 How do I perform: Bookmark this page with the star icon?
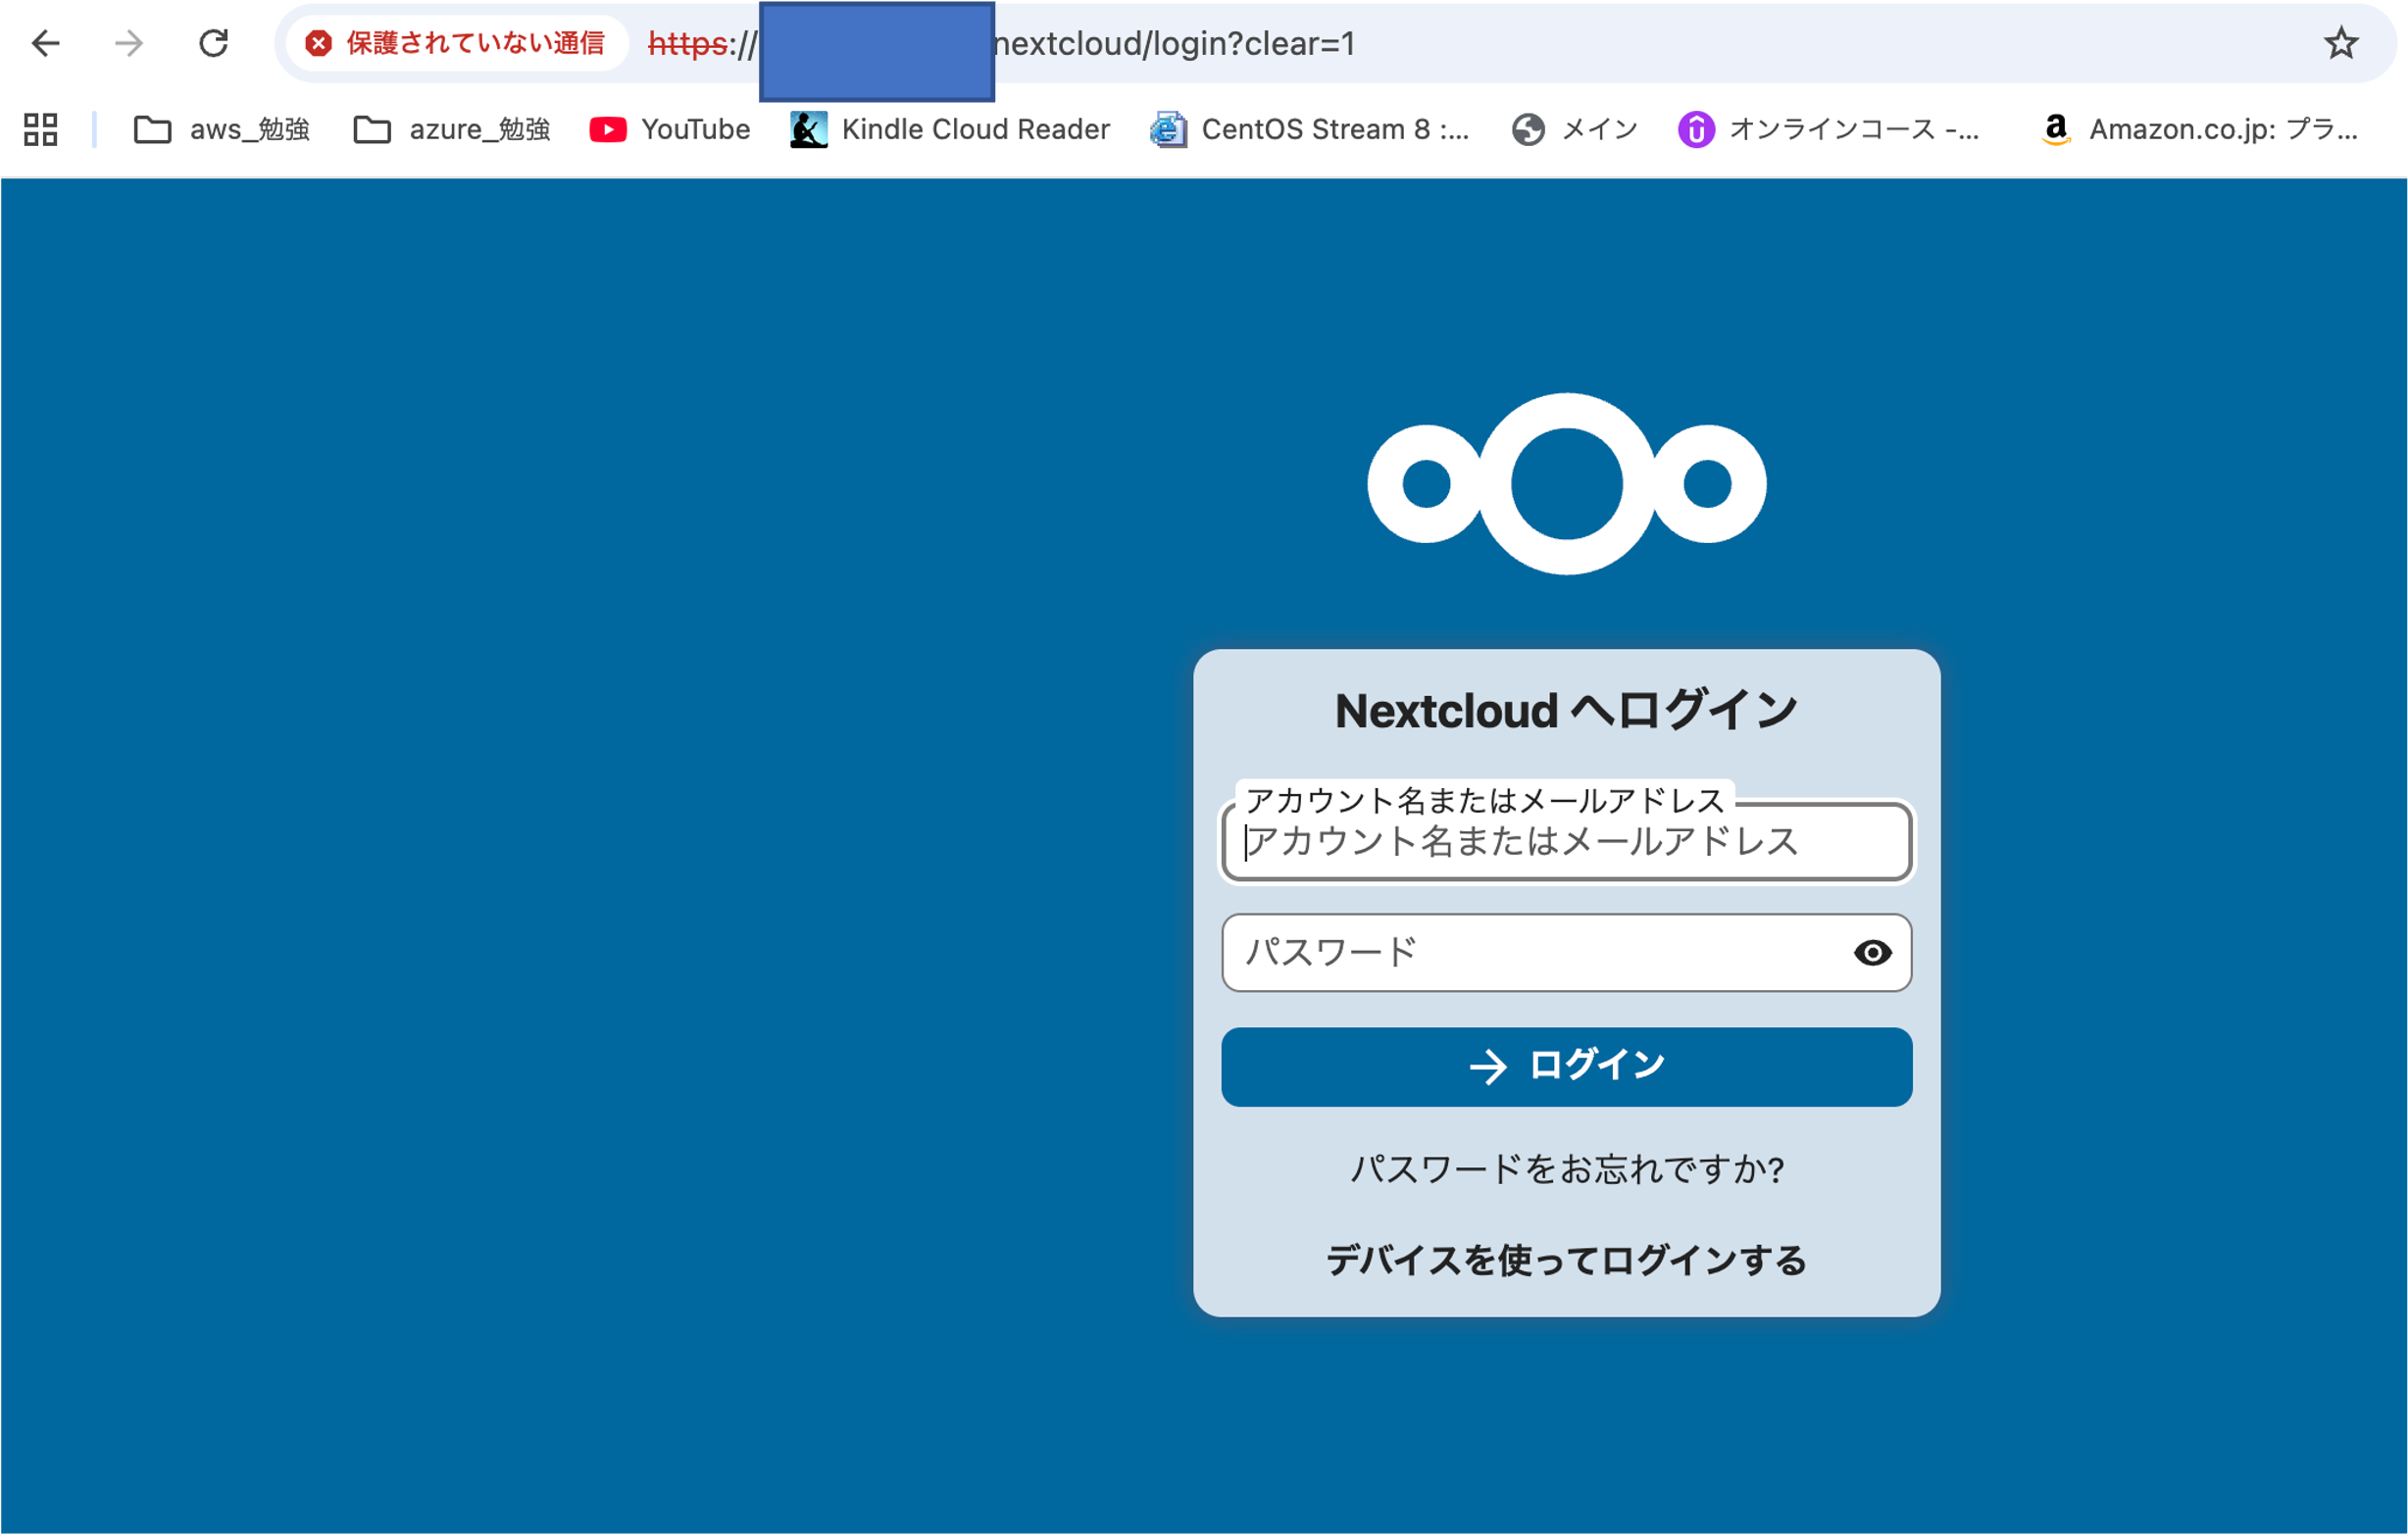click(2342, 43)
